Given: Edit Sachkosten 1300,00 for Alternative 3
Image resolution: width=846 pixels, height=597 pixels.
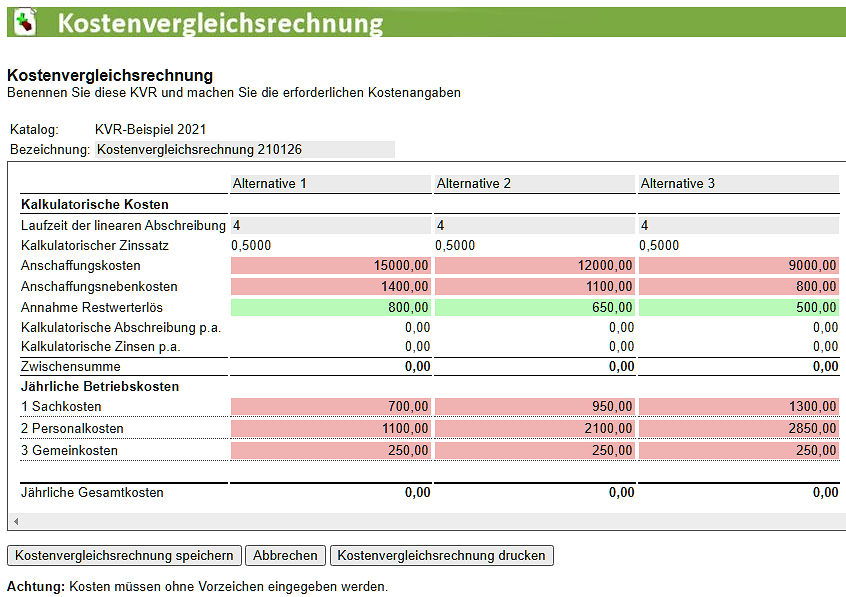Looking at the screenshot, I should point(739,407).
